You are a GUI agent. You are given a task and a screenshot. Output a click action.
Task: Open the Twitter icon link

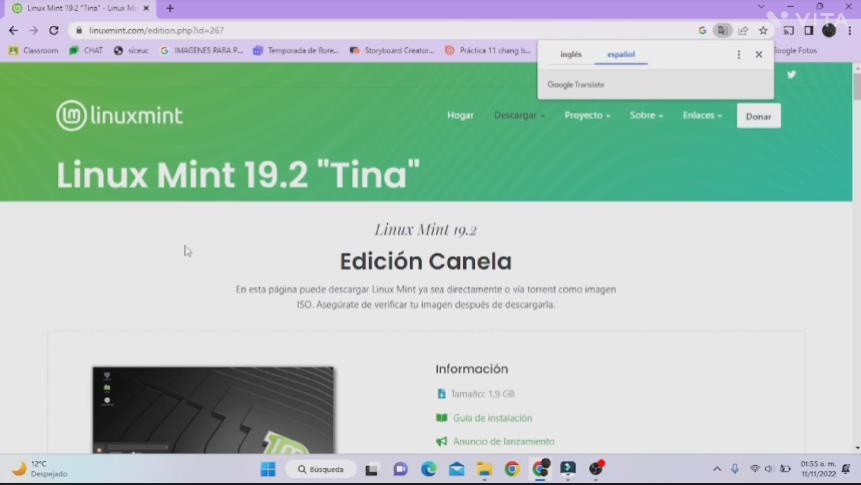click(x=791, y=75)
